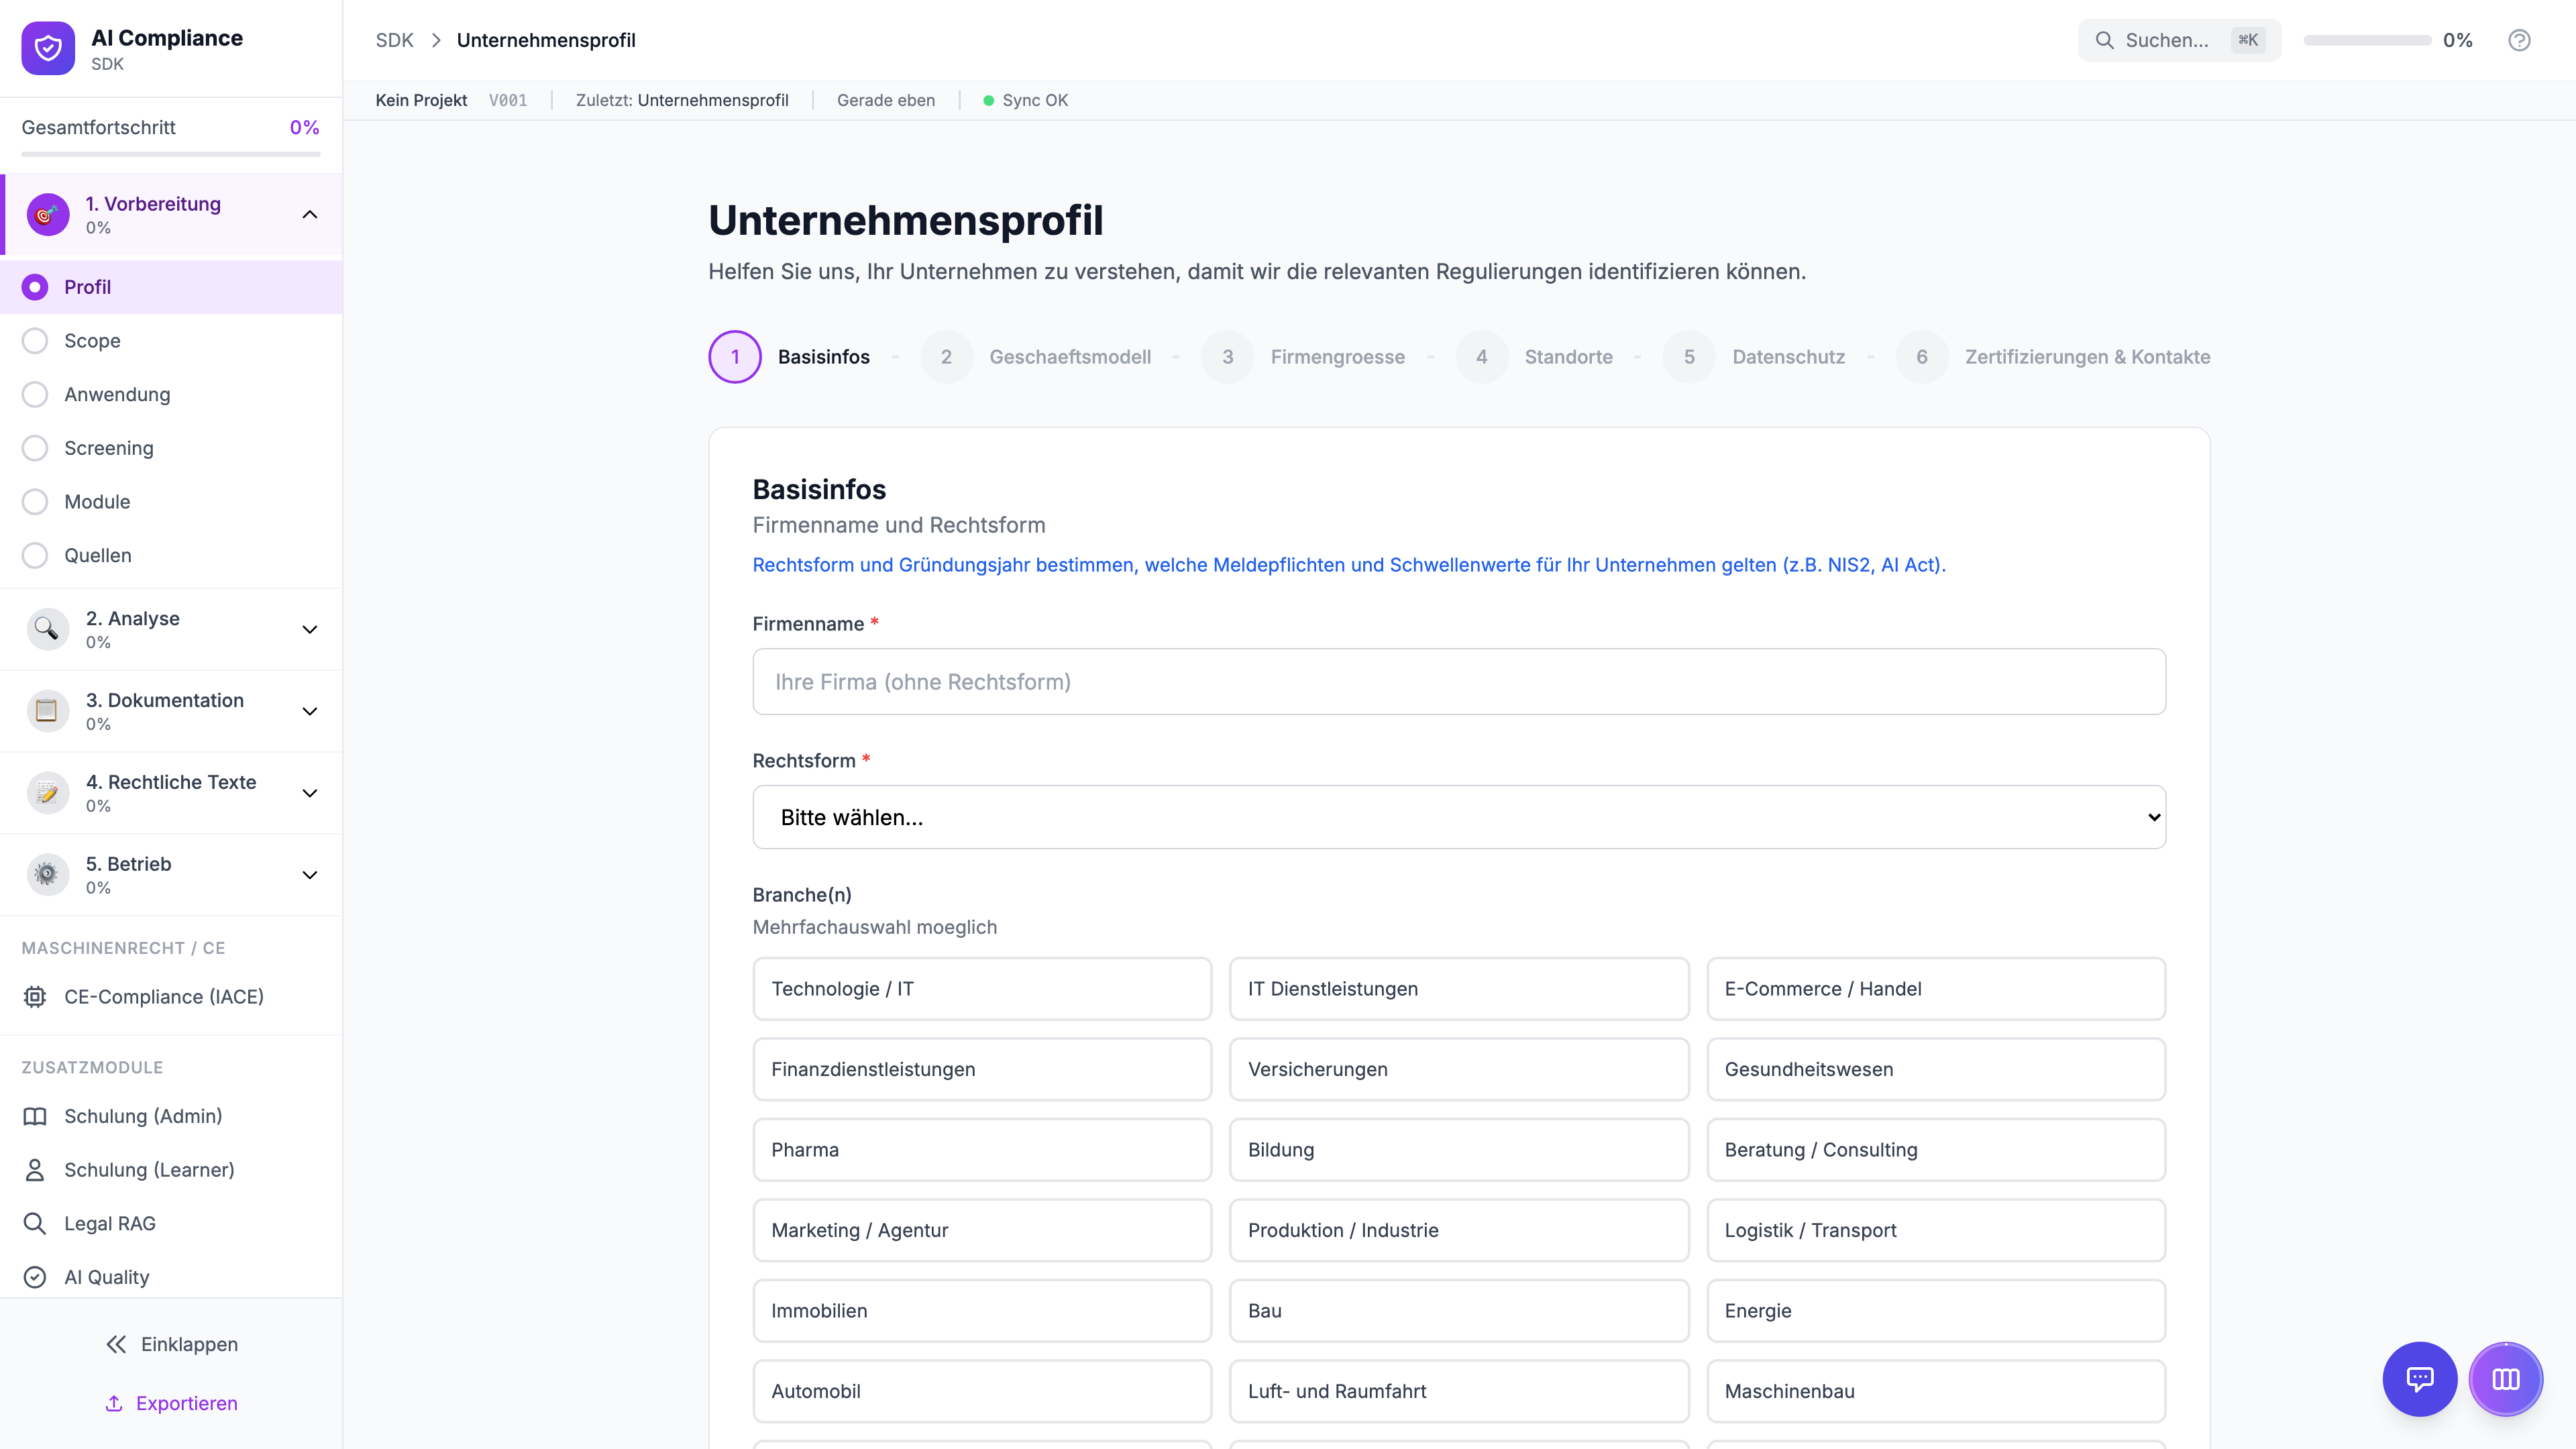Select the Scope radio item
The width and height of the screenshot is (2576, 1449).
point(35,341)
